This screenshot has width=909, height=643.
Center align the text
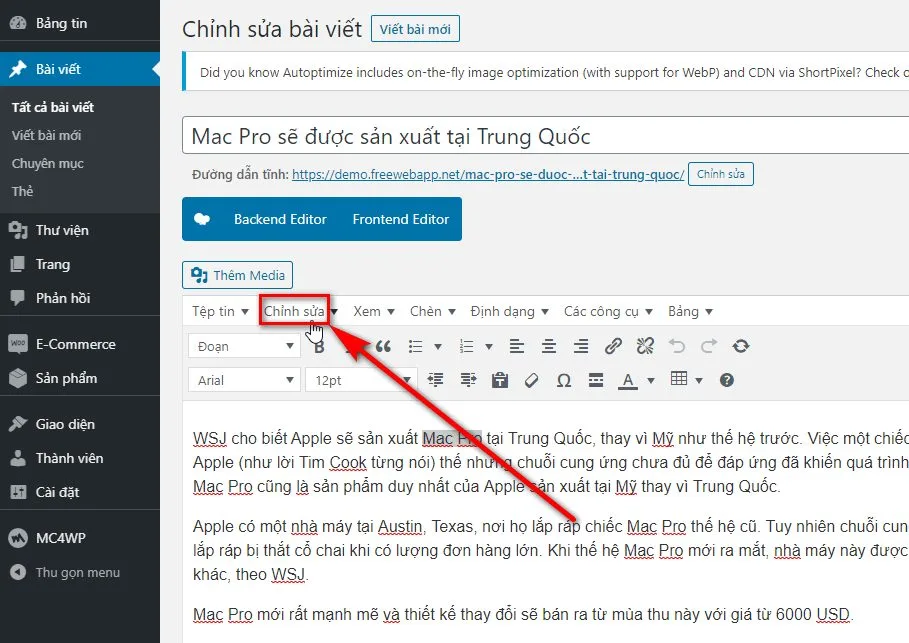548,347
